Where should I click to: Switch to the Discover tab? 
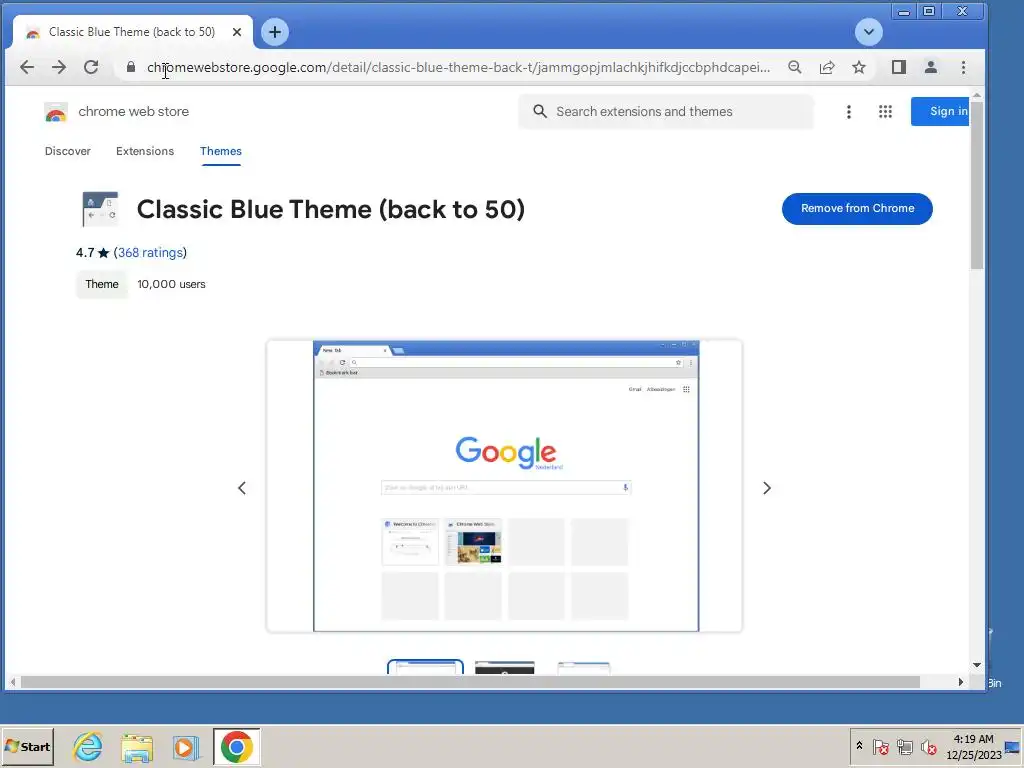point(68,151)
